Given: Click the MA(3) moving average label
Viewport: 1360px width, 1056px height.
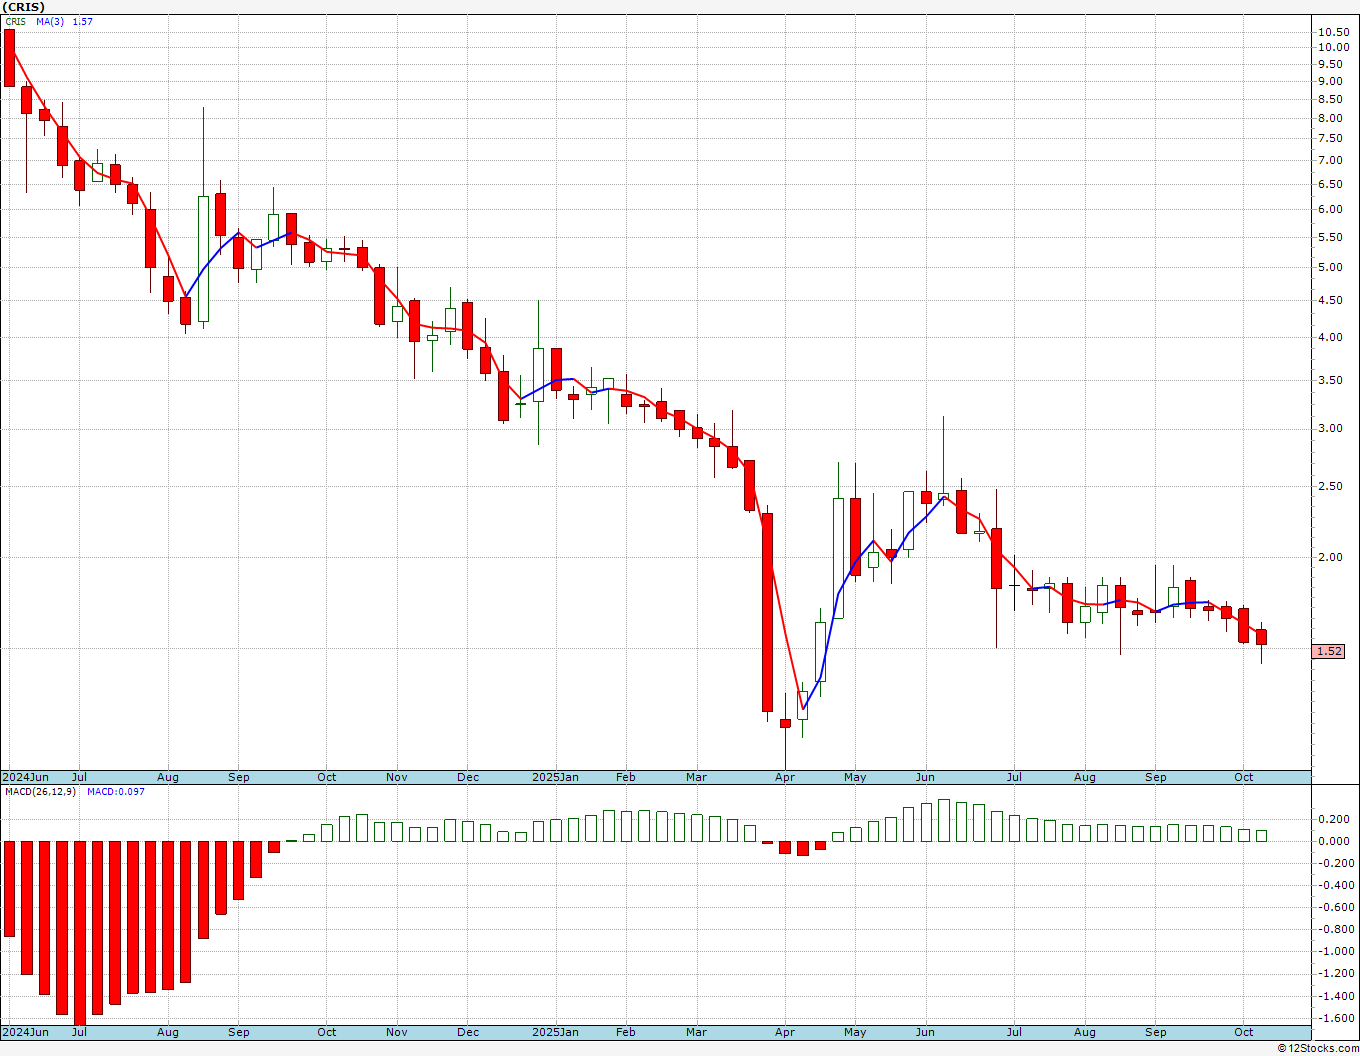Looking at the screenshot, I should 49,21.
